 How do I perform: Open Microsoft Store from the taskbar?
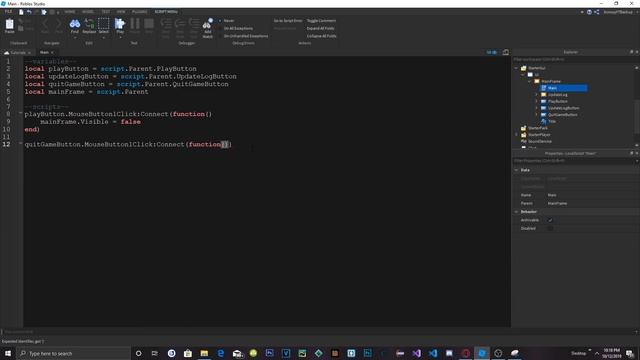188,353
